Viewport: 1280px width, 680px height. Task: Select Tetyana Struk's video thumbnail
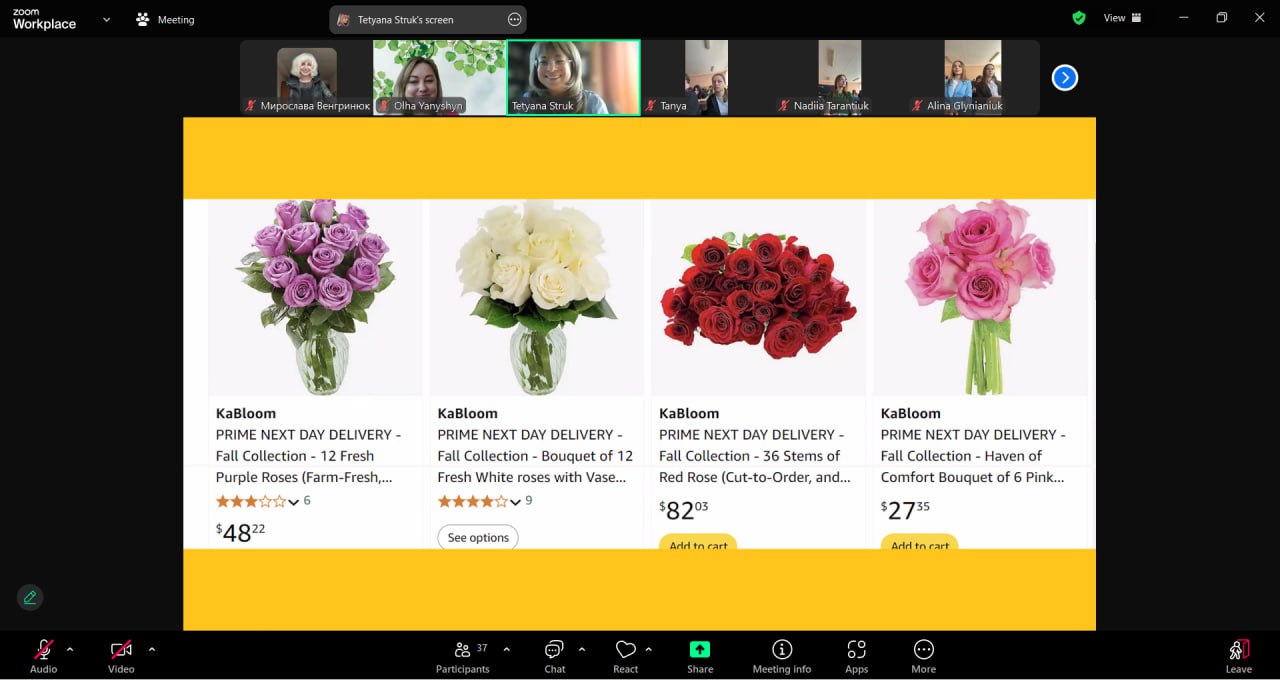point(573,77)
